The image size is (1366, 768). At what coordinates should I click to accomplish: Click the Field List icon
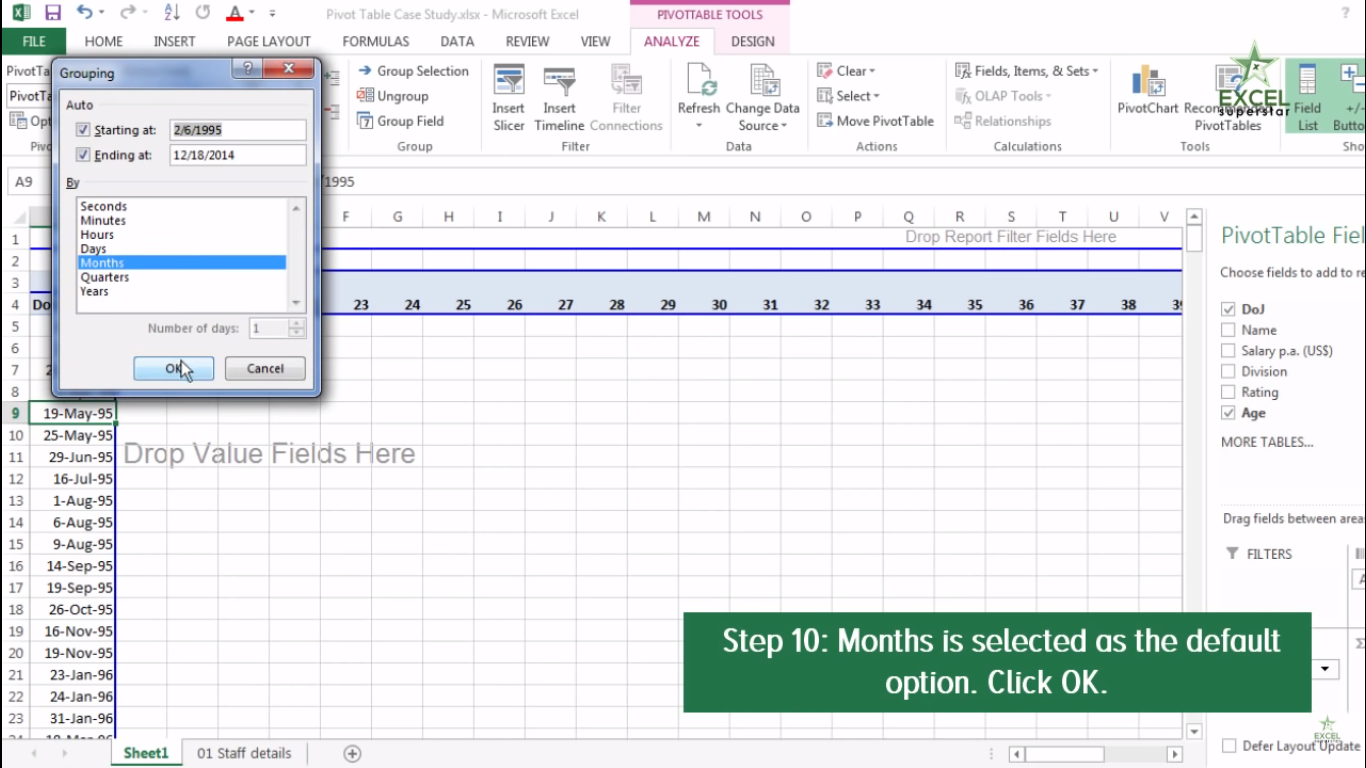[x=1307, y=82]
